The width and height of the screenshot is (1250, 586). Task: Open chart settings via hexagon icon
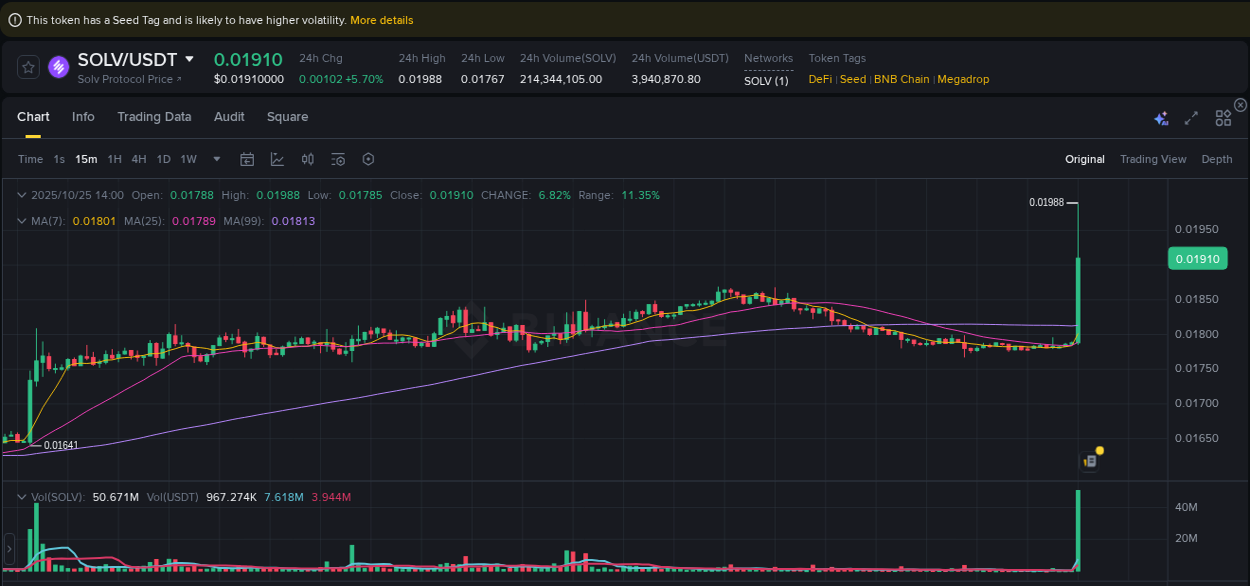[368, 159]
